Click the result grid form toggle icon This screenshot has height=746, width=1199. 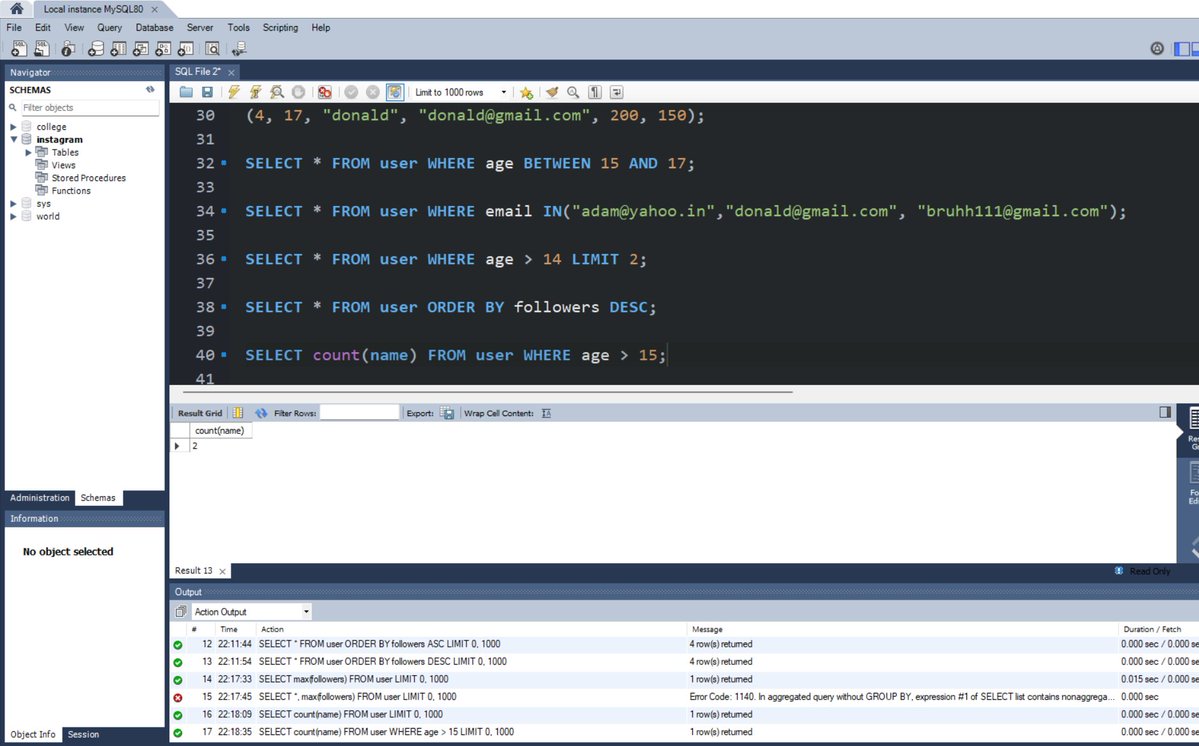coord(238,413)
